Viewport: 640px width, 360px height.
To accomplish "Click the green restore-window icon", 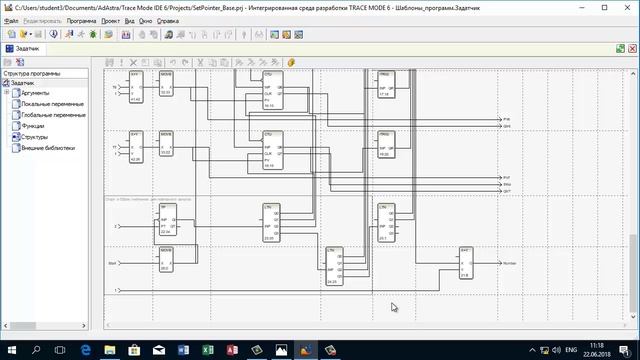I will (620, 49).
